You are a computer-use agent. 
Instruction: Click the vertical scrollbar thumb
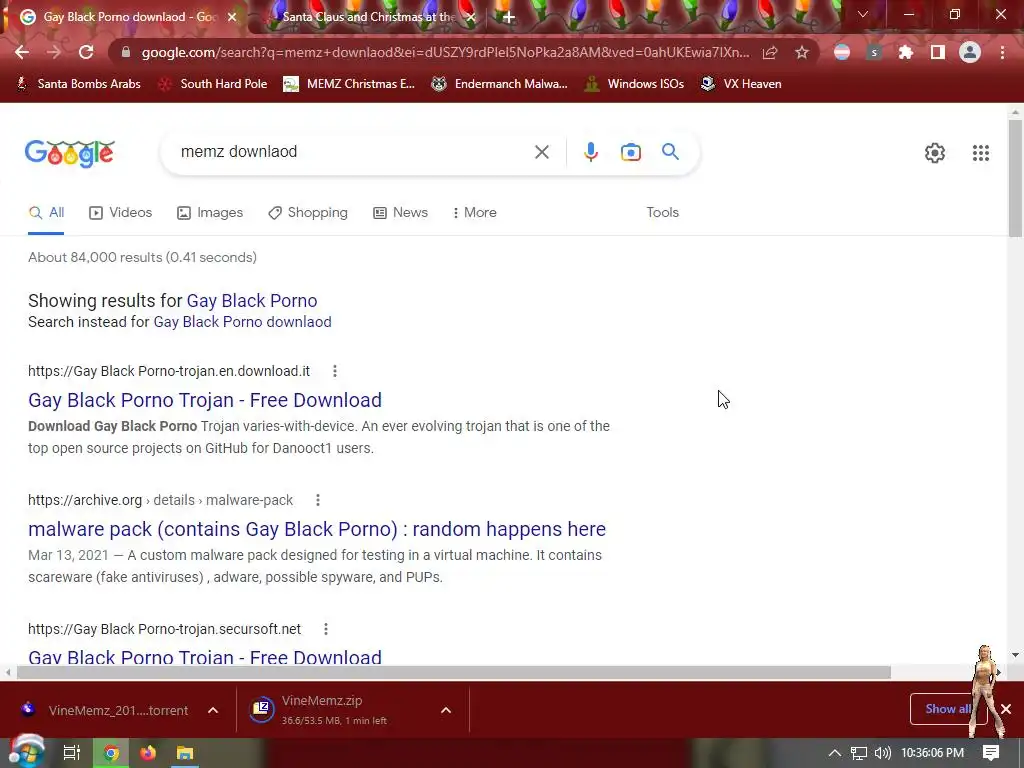(1015, 178)
